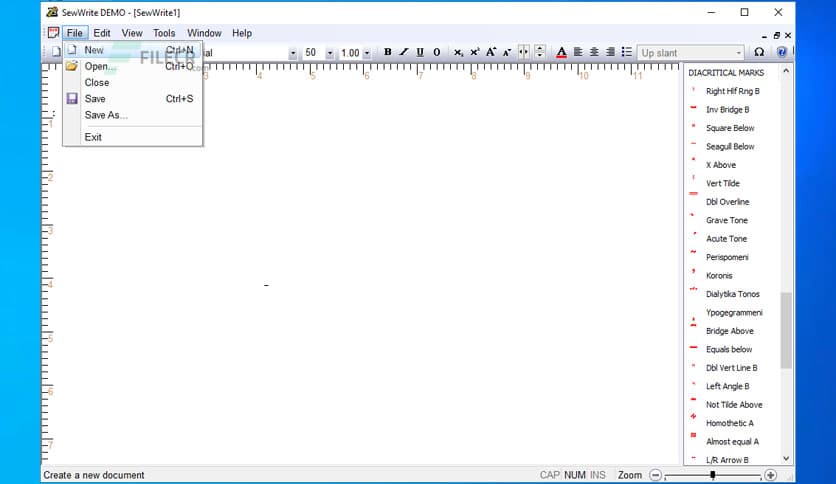Open the Window menu
Image resolution: width=836 pixels, height=484 pixels.
pos(204,33)
